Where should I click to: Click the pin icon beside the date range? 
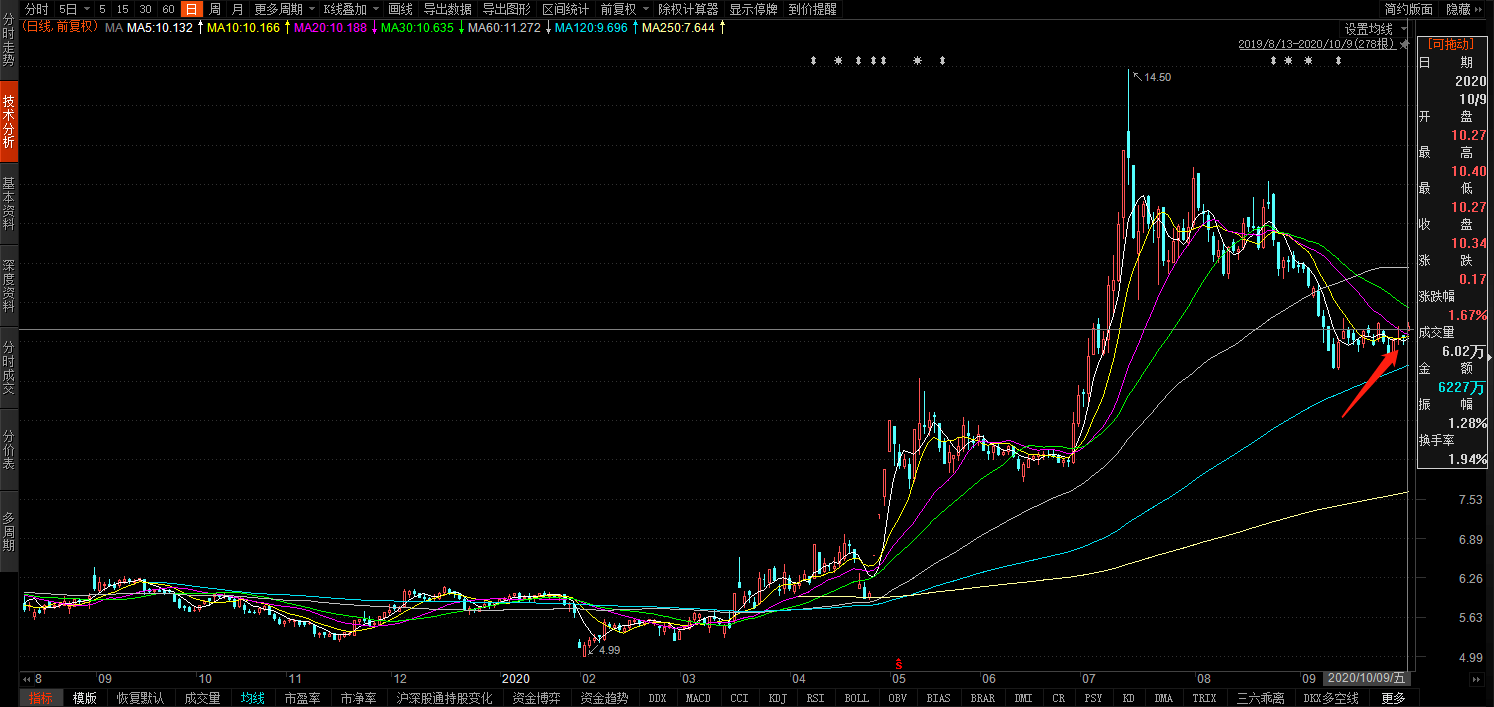click(x=1404, y=44)
